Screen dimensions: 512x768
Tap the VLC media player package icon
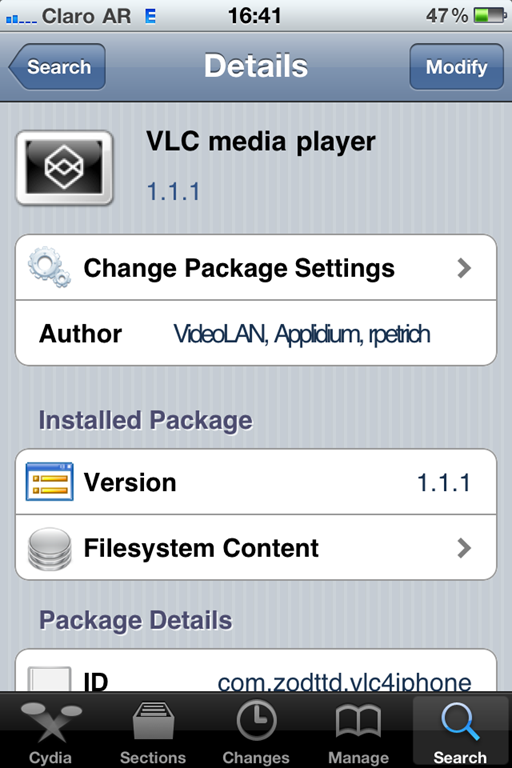point(64,168)
